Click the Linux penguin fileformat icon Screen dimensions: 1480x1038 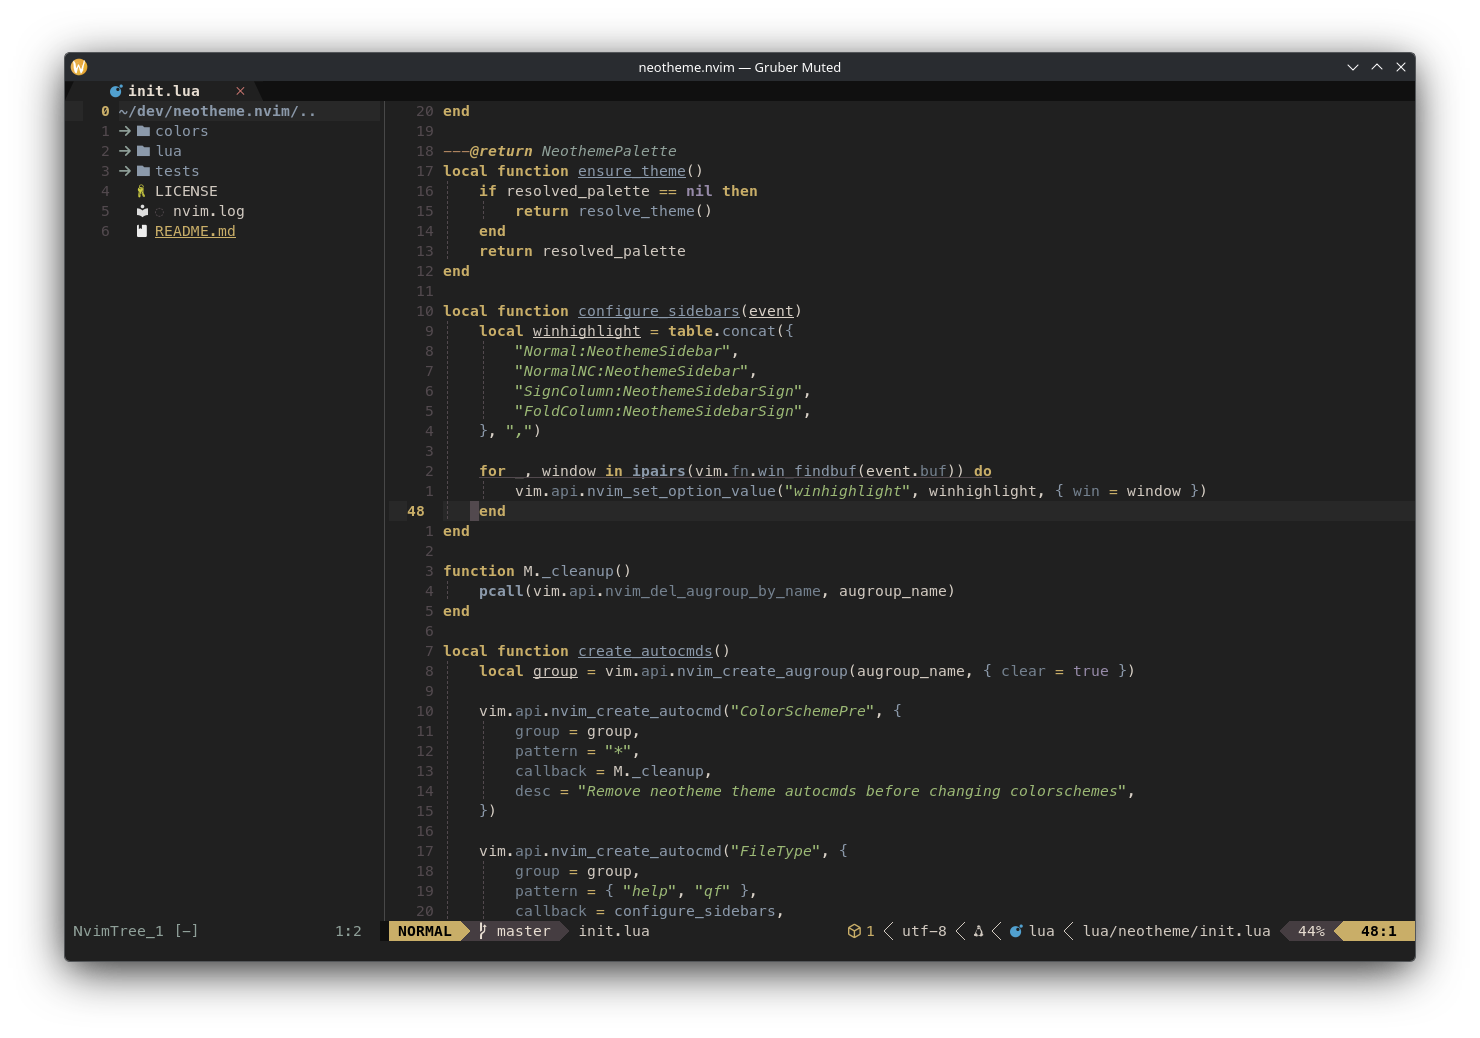tap(978, 931)
